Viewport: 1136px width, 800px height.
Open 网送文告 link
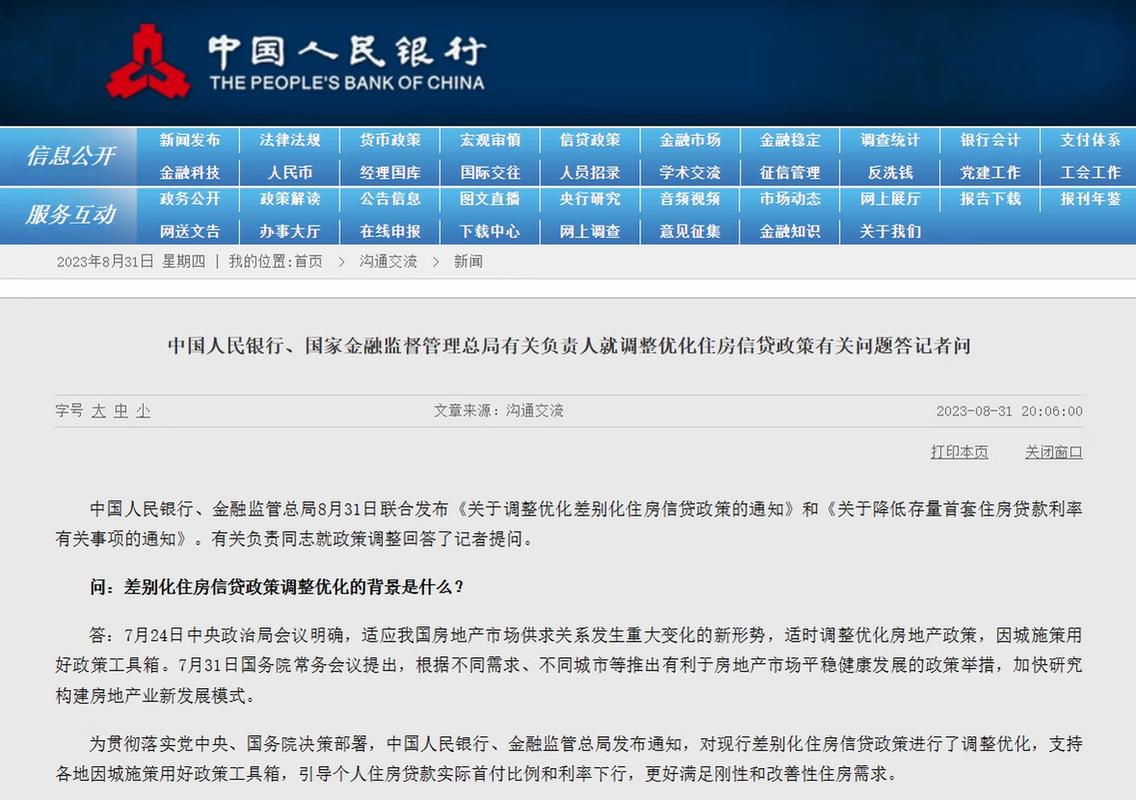coord(190,231)
